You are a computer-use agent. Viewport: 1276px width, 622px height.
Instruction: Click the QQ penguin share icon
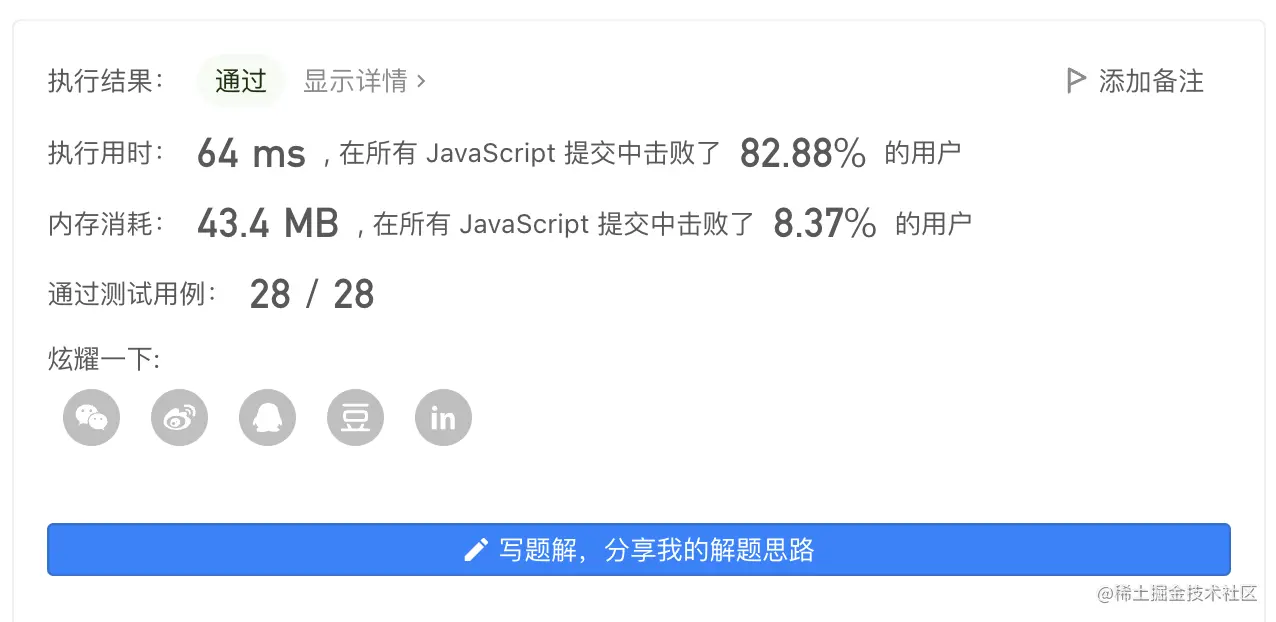coord(267,417)
